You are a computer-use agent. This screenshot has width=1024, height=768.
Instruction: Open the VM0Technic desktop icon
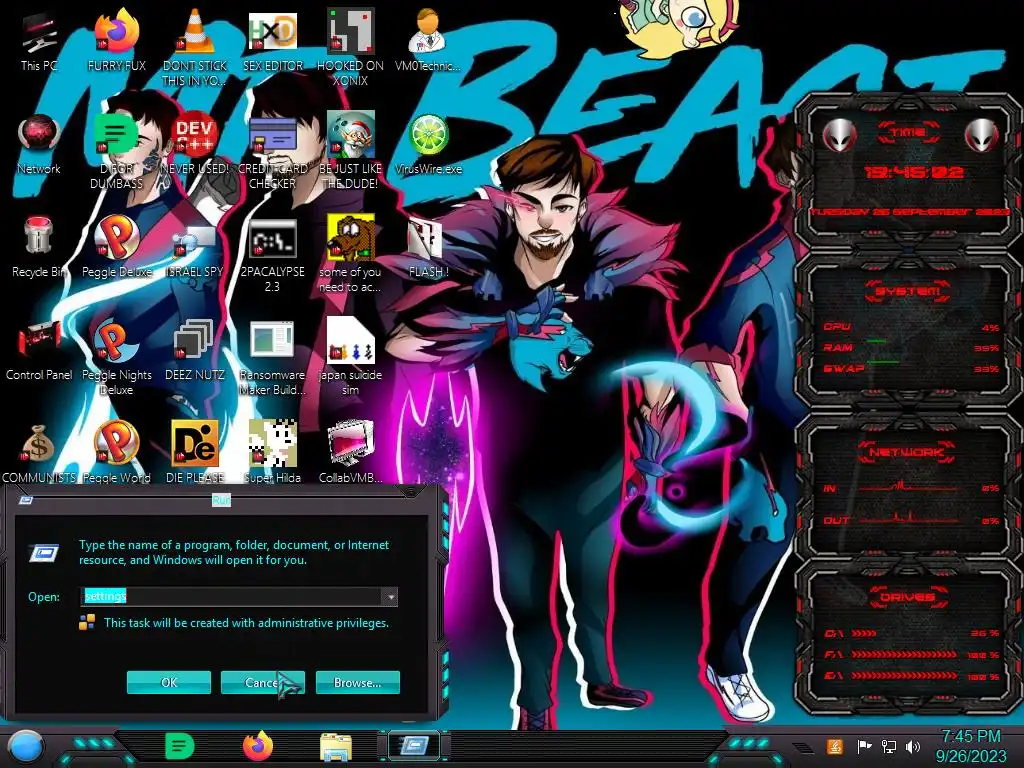427,40
